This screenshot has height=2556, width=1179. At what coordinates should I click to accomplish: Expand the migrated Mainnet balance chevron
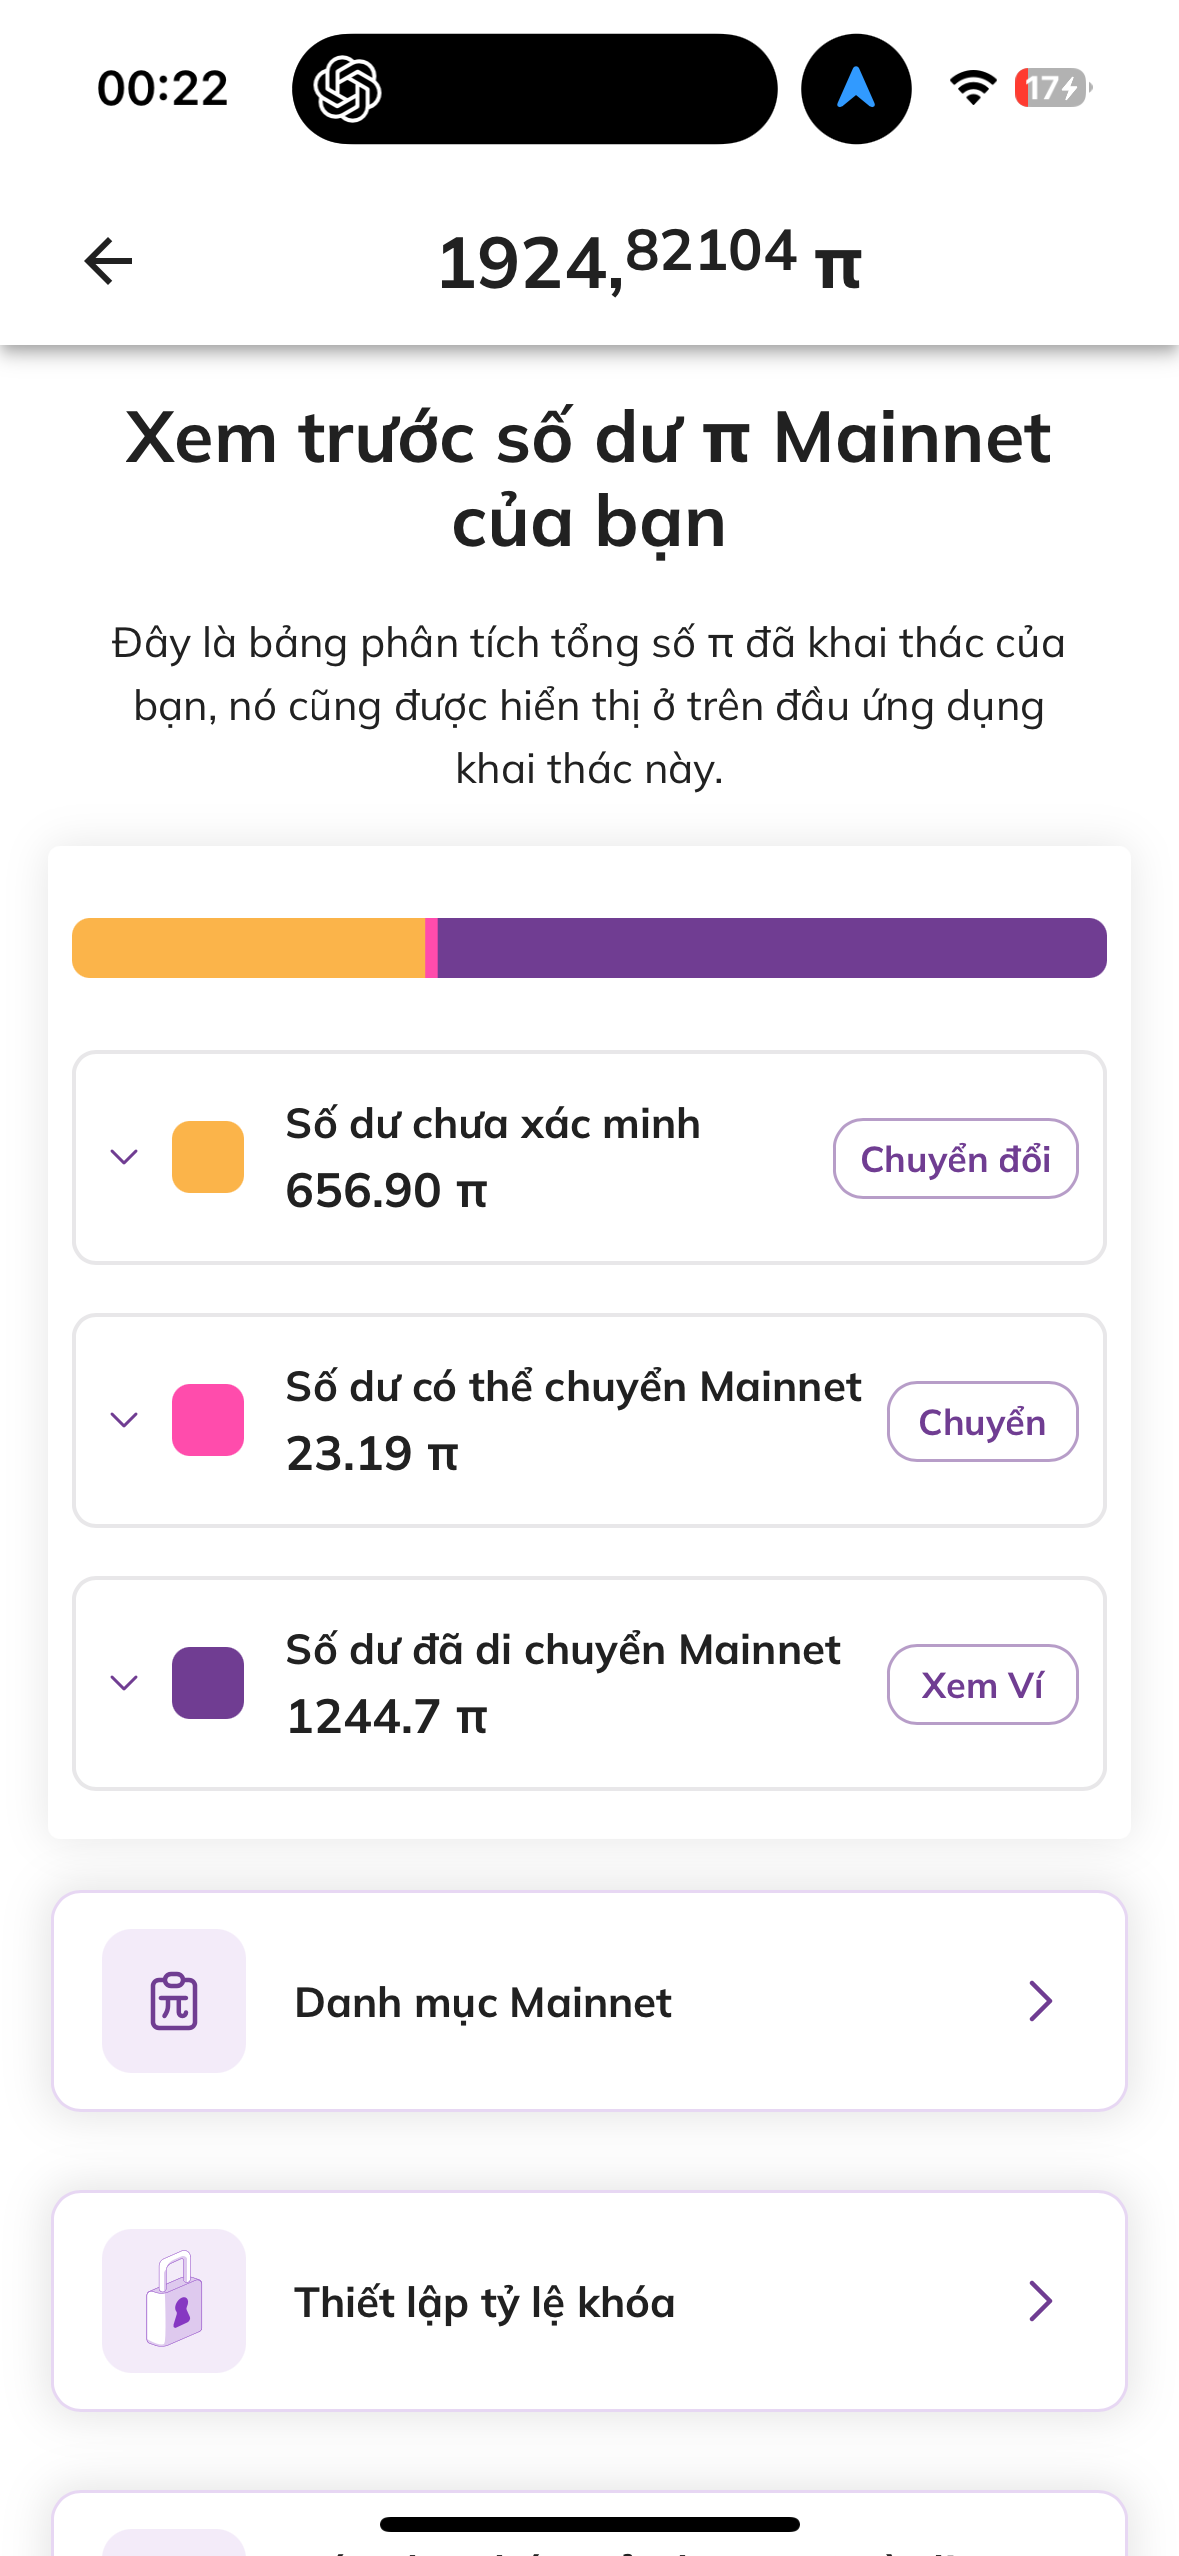point(124,1683)
